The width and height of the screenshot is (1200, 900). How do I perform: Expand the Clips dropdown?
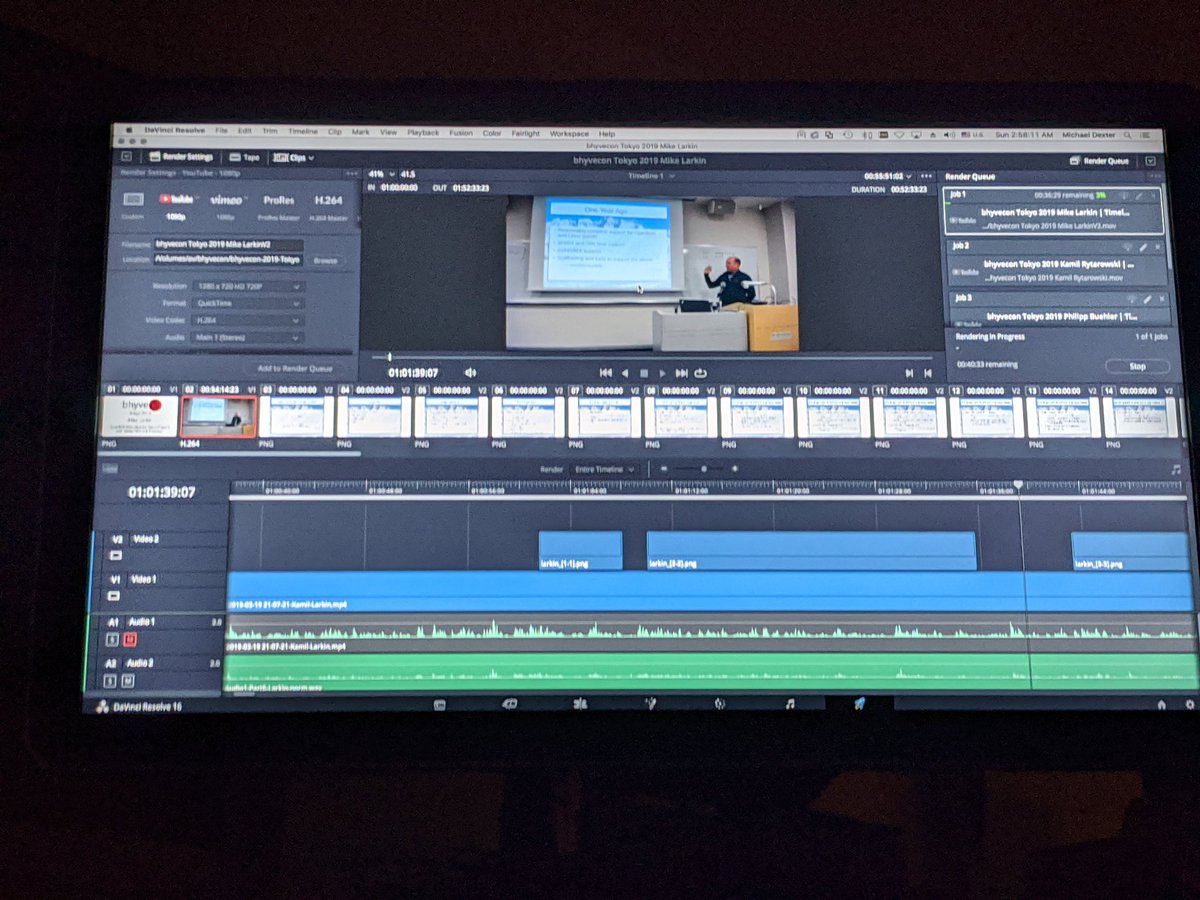pos(293,157)
